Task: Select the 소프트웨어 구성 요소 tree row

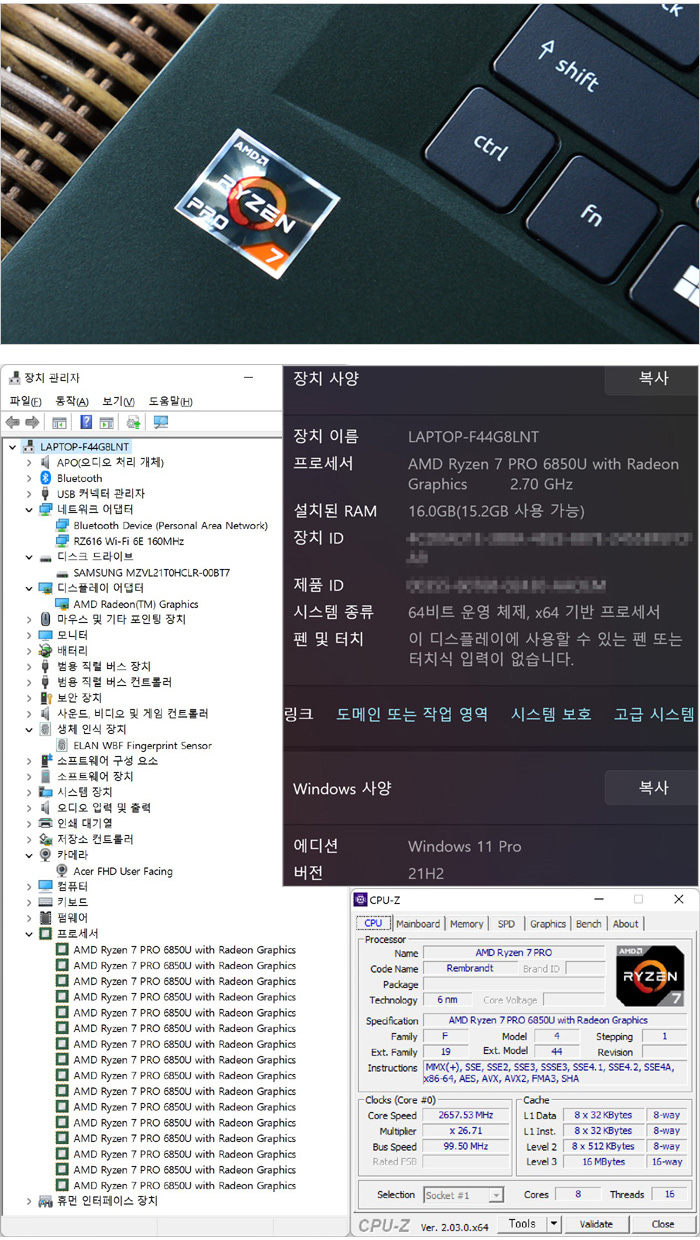Action: pyautogui.click(x=107, y=761)
